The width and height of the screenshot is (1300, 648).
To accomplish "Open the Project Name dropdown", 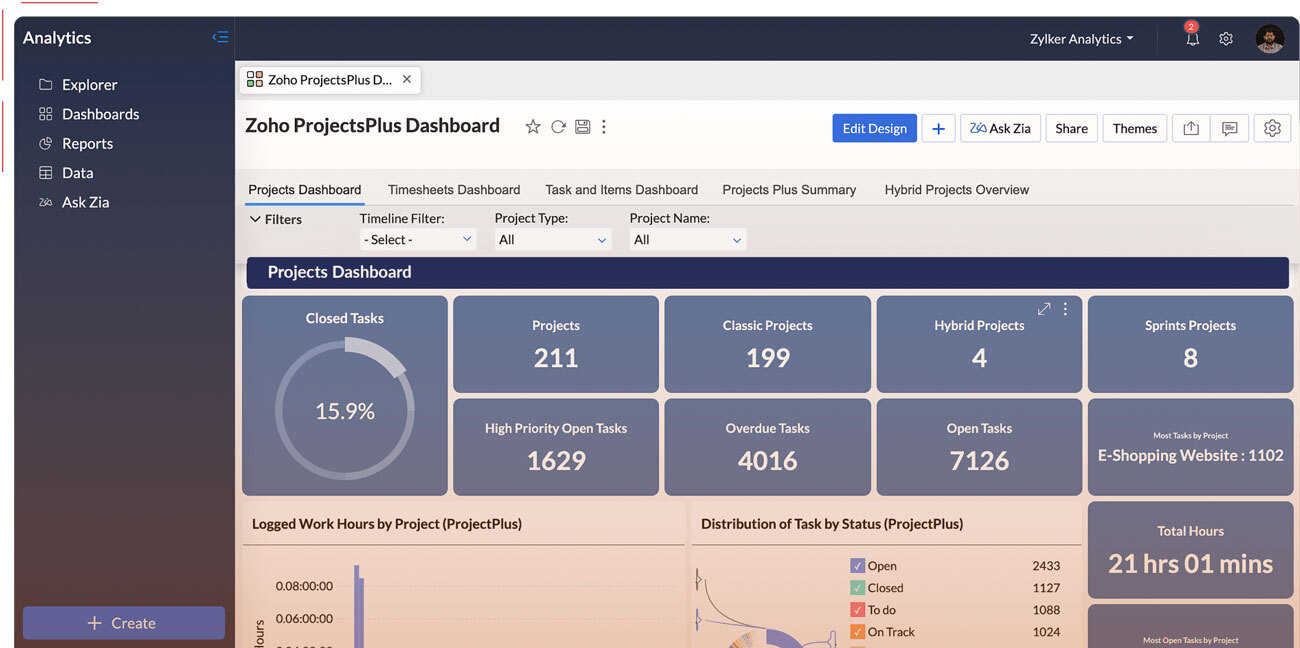I will (688, 240).
